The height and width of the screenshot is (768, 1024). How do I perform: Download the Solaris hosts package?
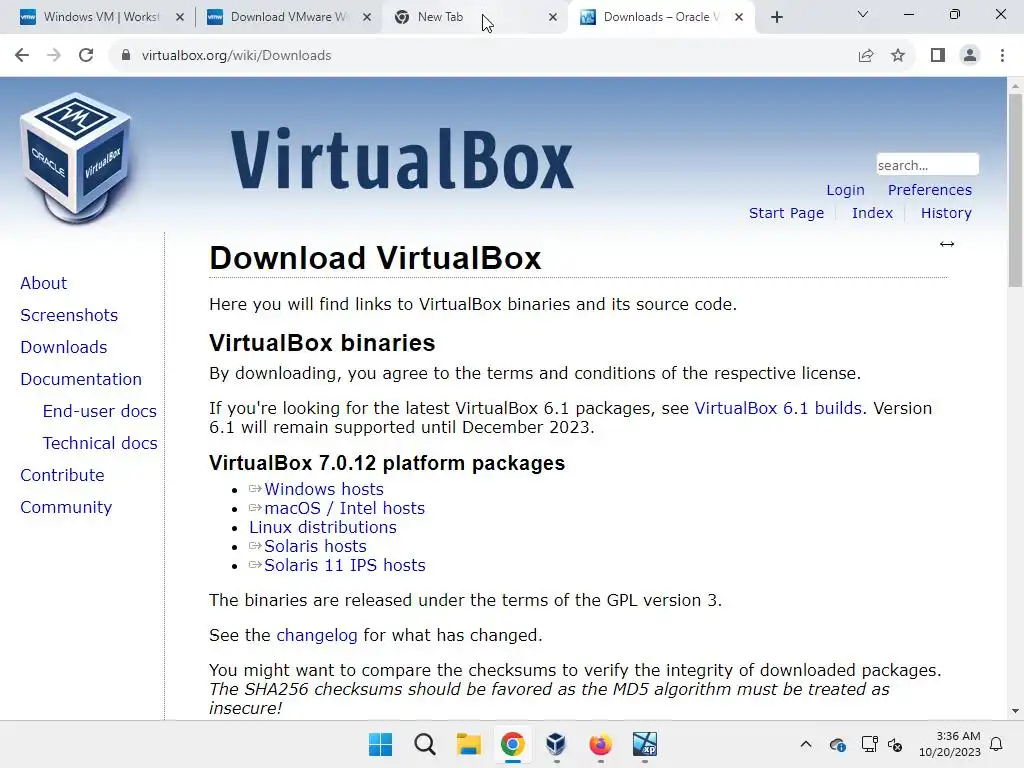(x=315, y=546)
